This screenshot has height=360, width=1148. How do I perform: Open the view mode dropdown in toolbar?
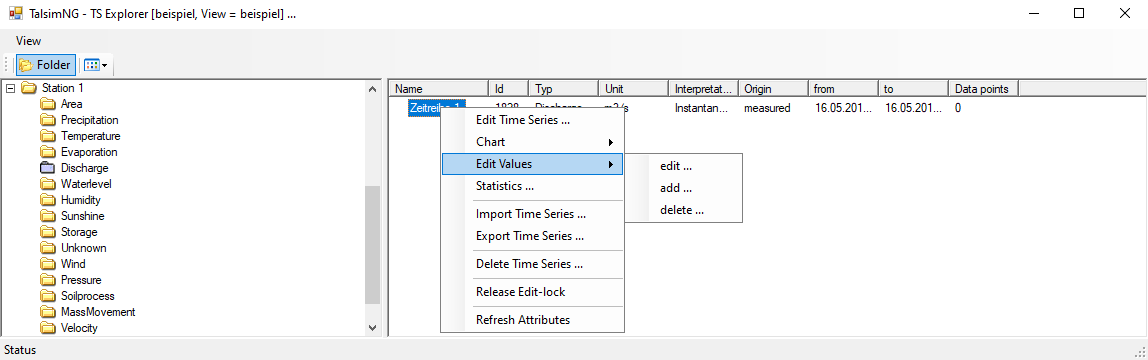pyautogui.click(x=96, y=65)
